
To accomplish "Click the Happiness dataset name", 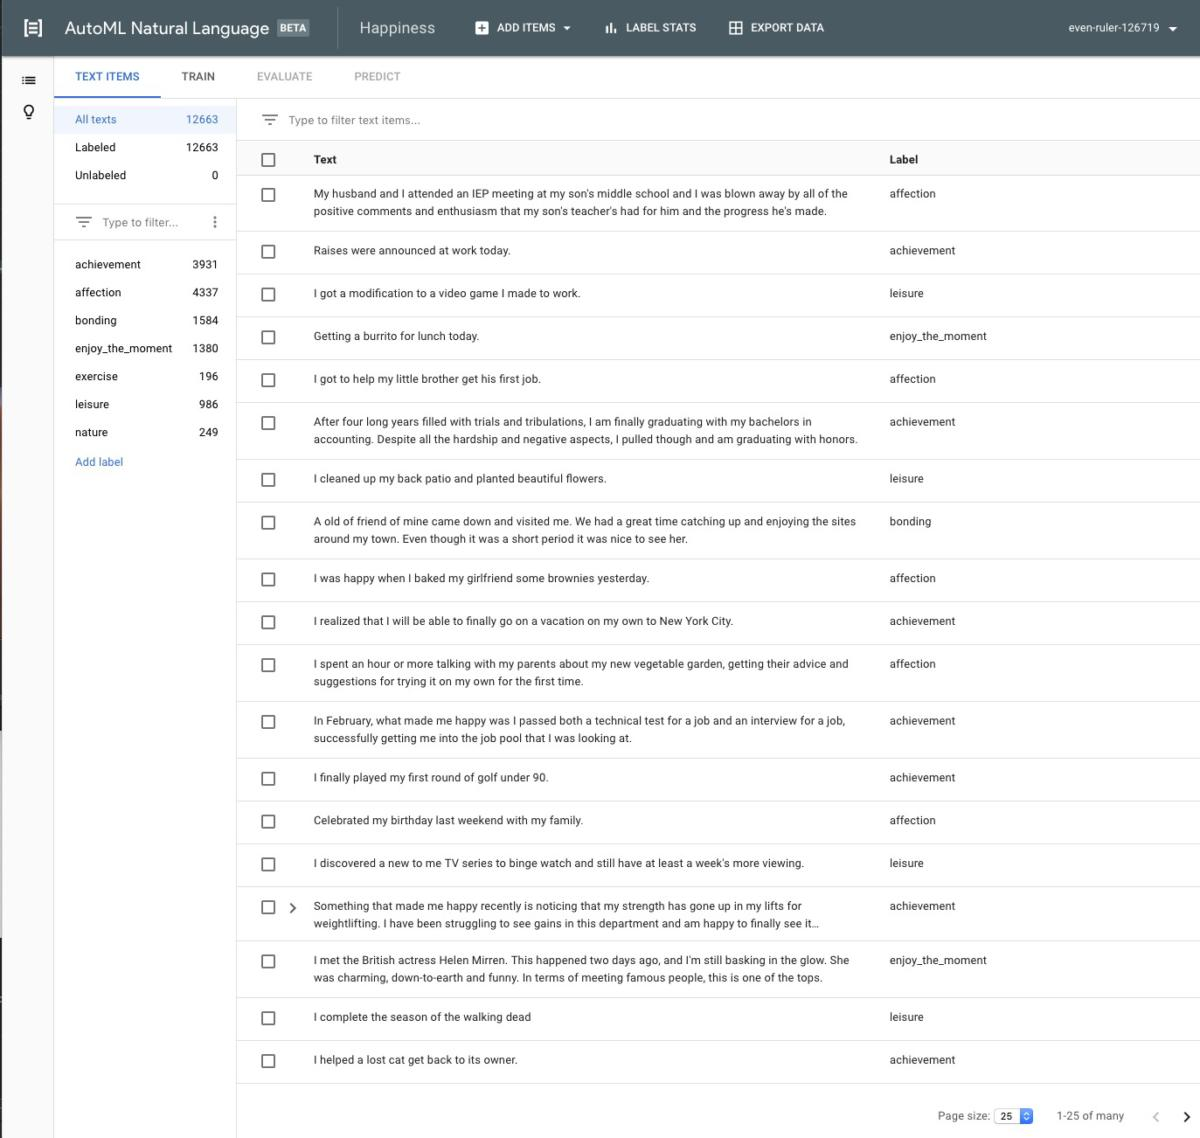I will pyautogui.click(x=397, y=28).
